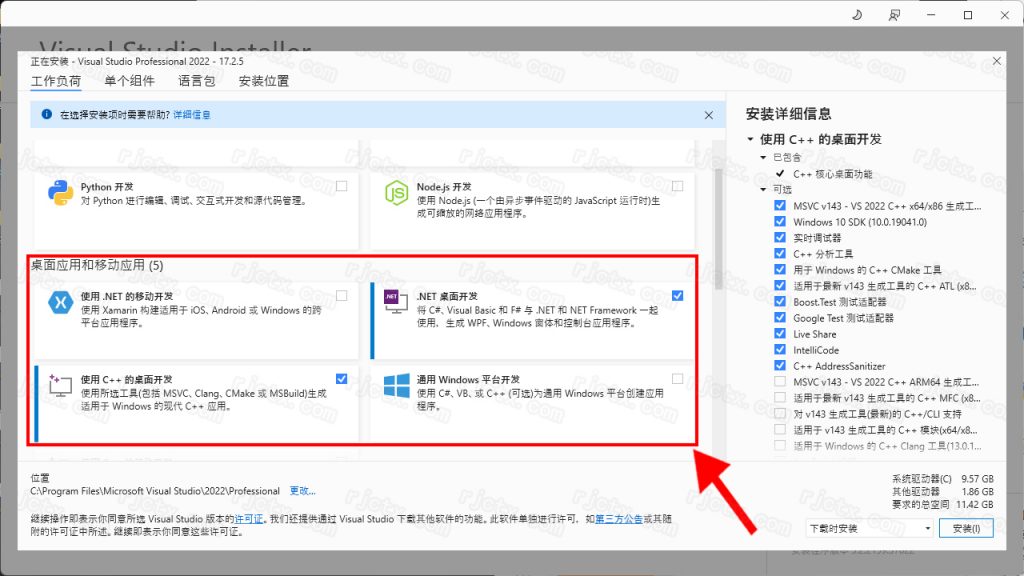
Task: Click the Xamarin .NET mobile development icon
Action: [x=60, y=303]
